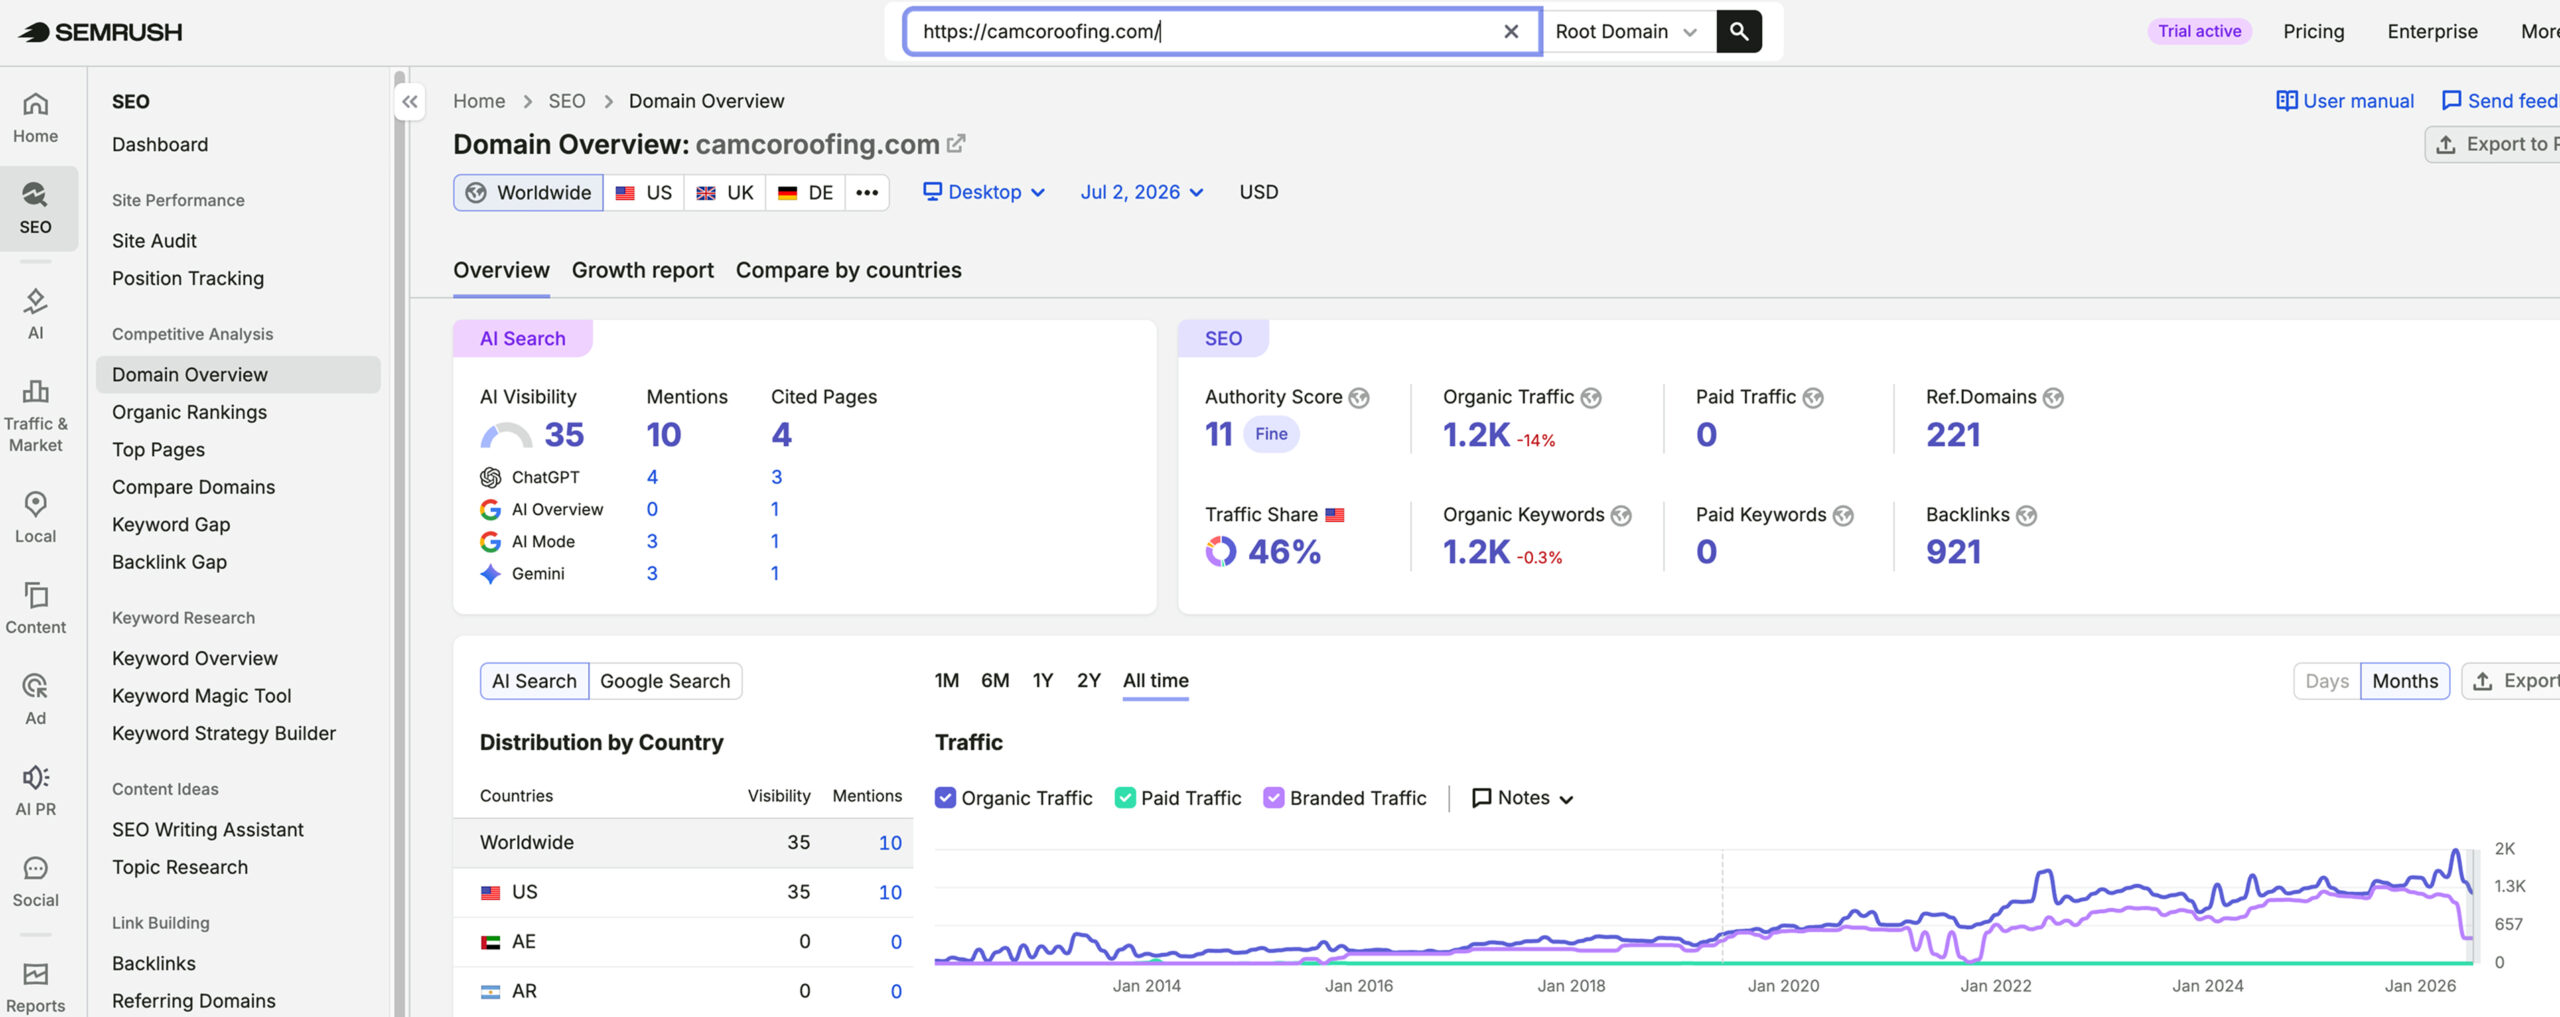Click Paid Traffic globe icon
Viewport: 2560px width, 1017px height.
pyautogui.click(x=1813, y=398)
